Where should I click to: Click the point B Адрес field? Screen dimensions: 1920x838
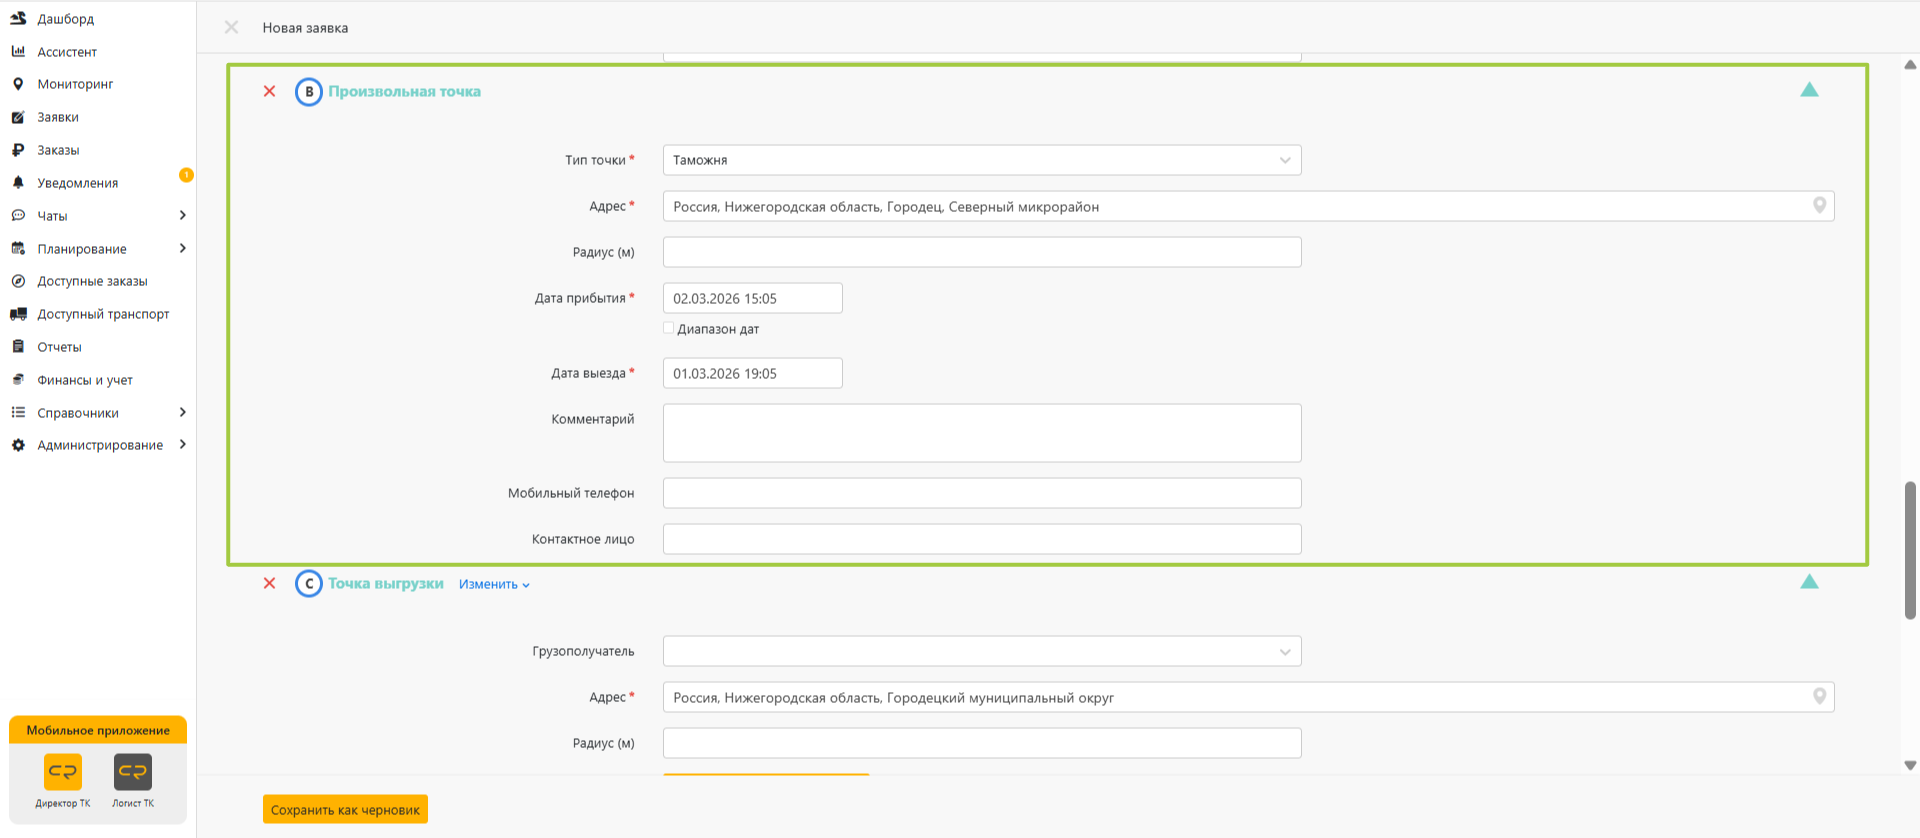(x=1248, y=206)
